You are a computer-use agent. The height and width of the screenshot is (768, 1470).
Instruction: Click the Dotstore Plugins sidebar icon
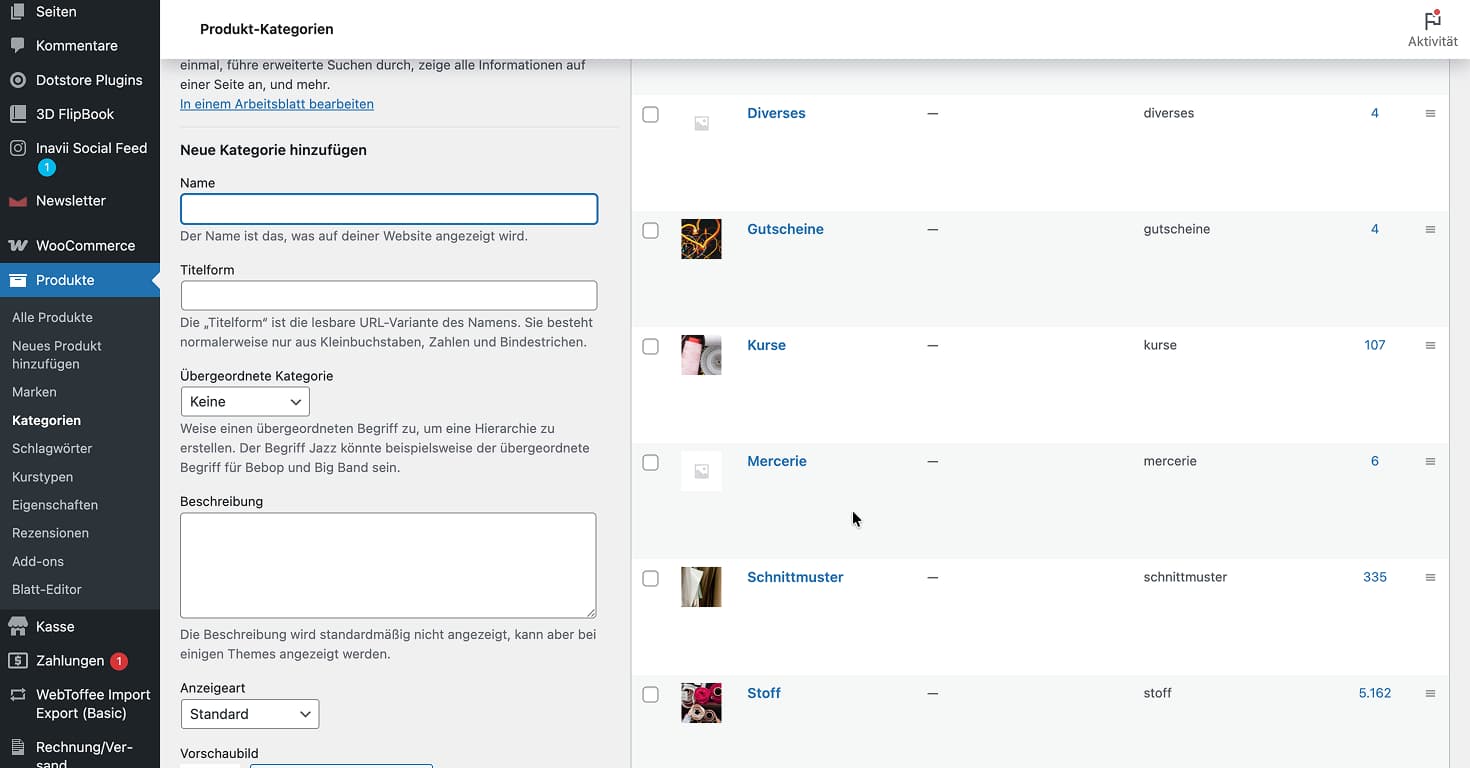tap(17, 80)
